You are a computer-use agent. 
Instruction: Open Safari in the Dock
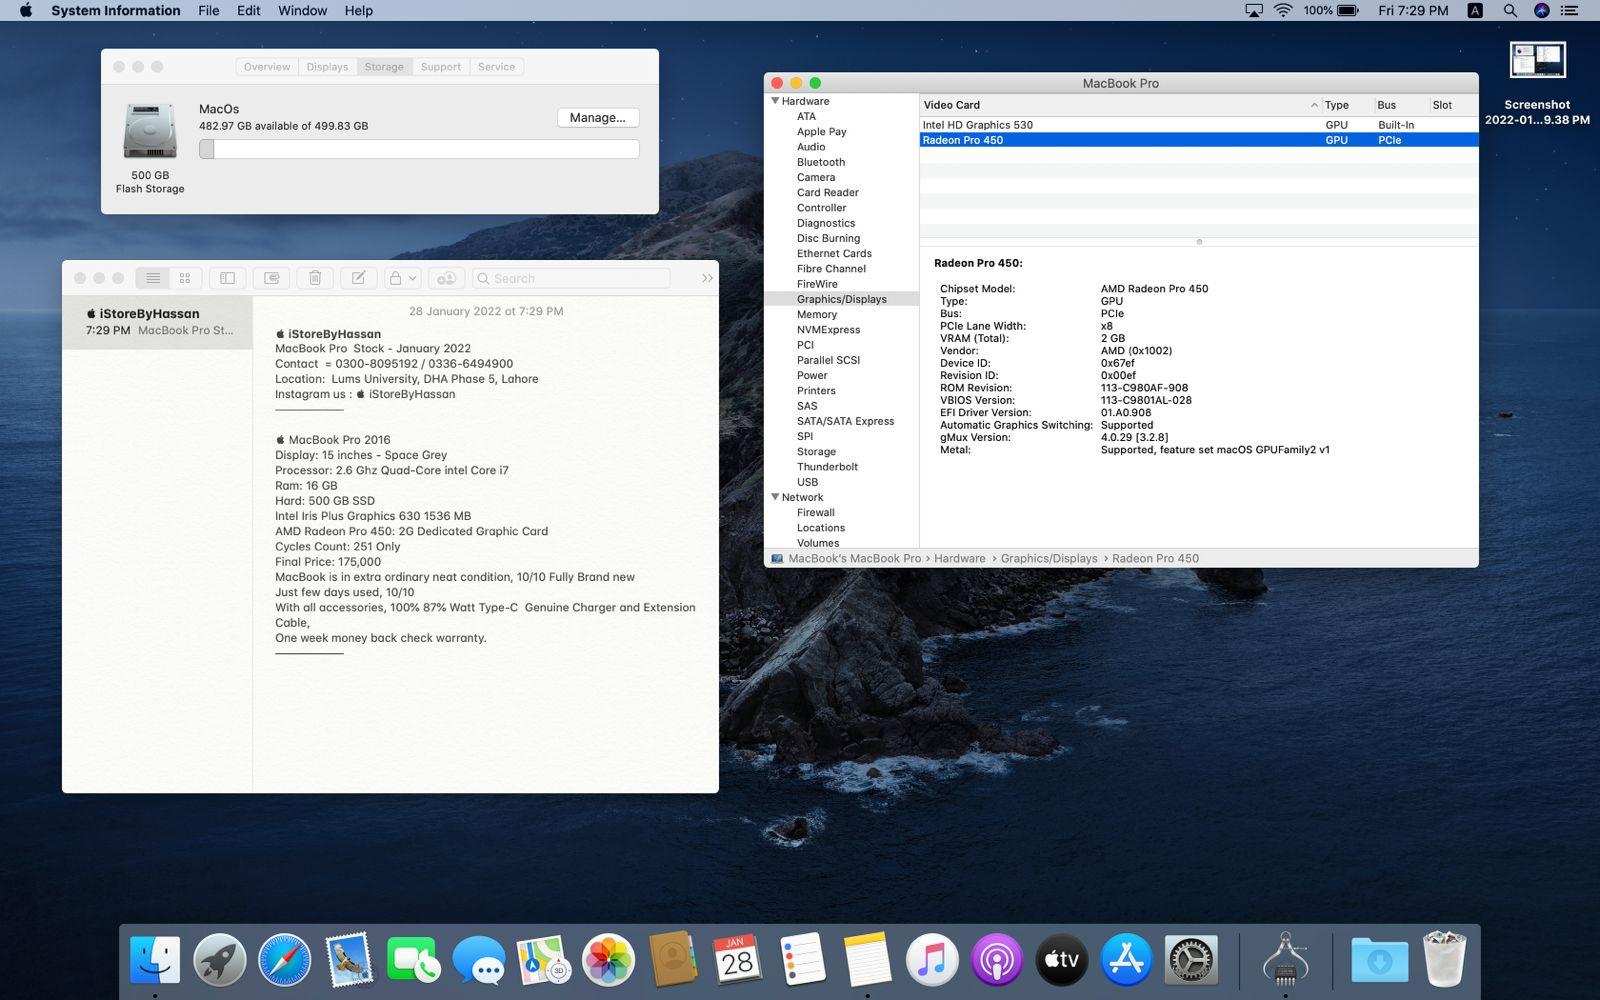click(284, 960)
